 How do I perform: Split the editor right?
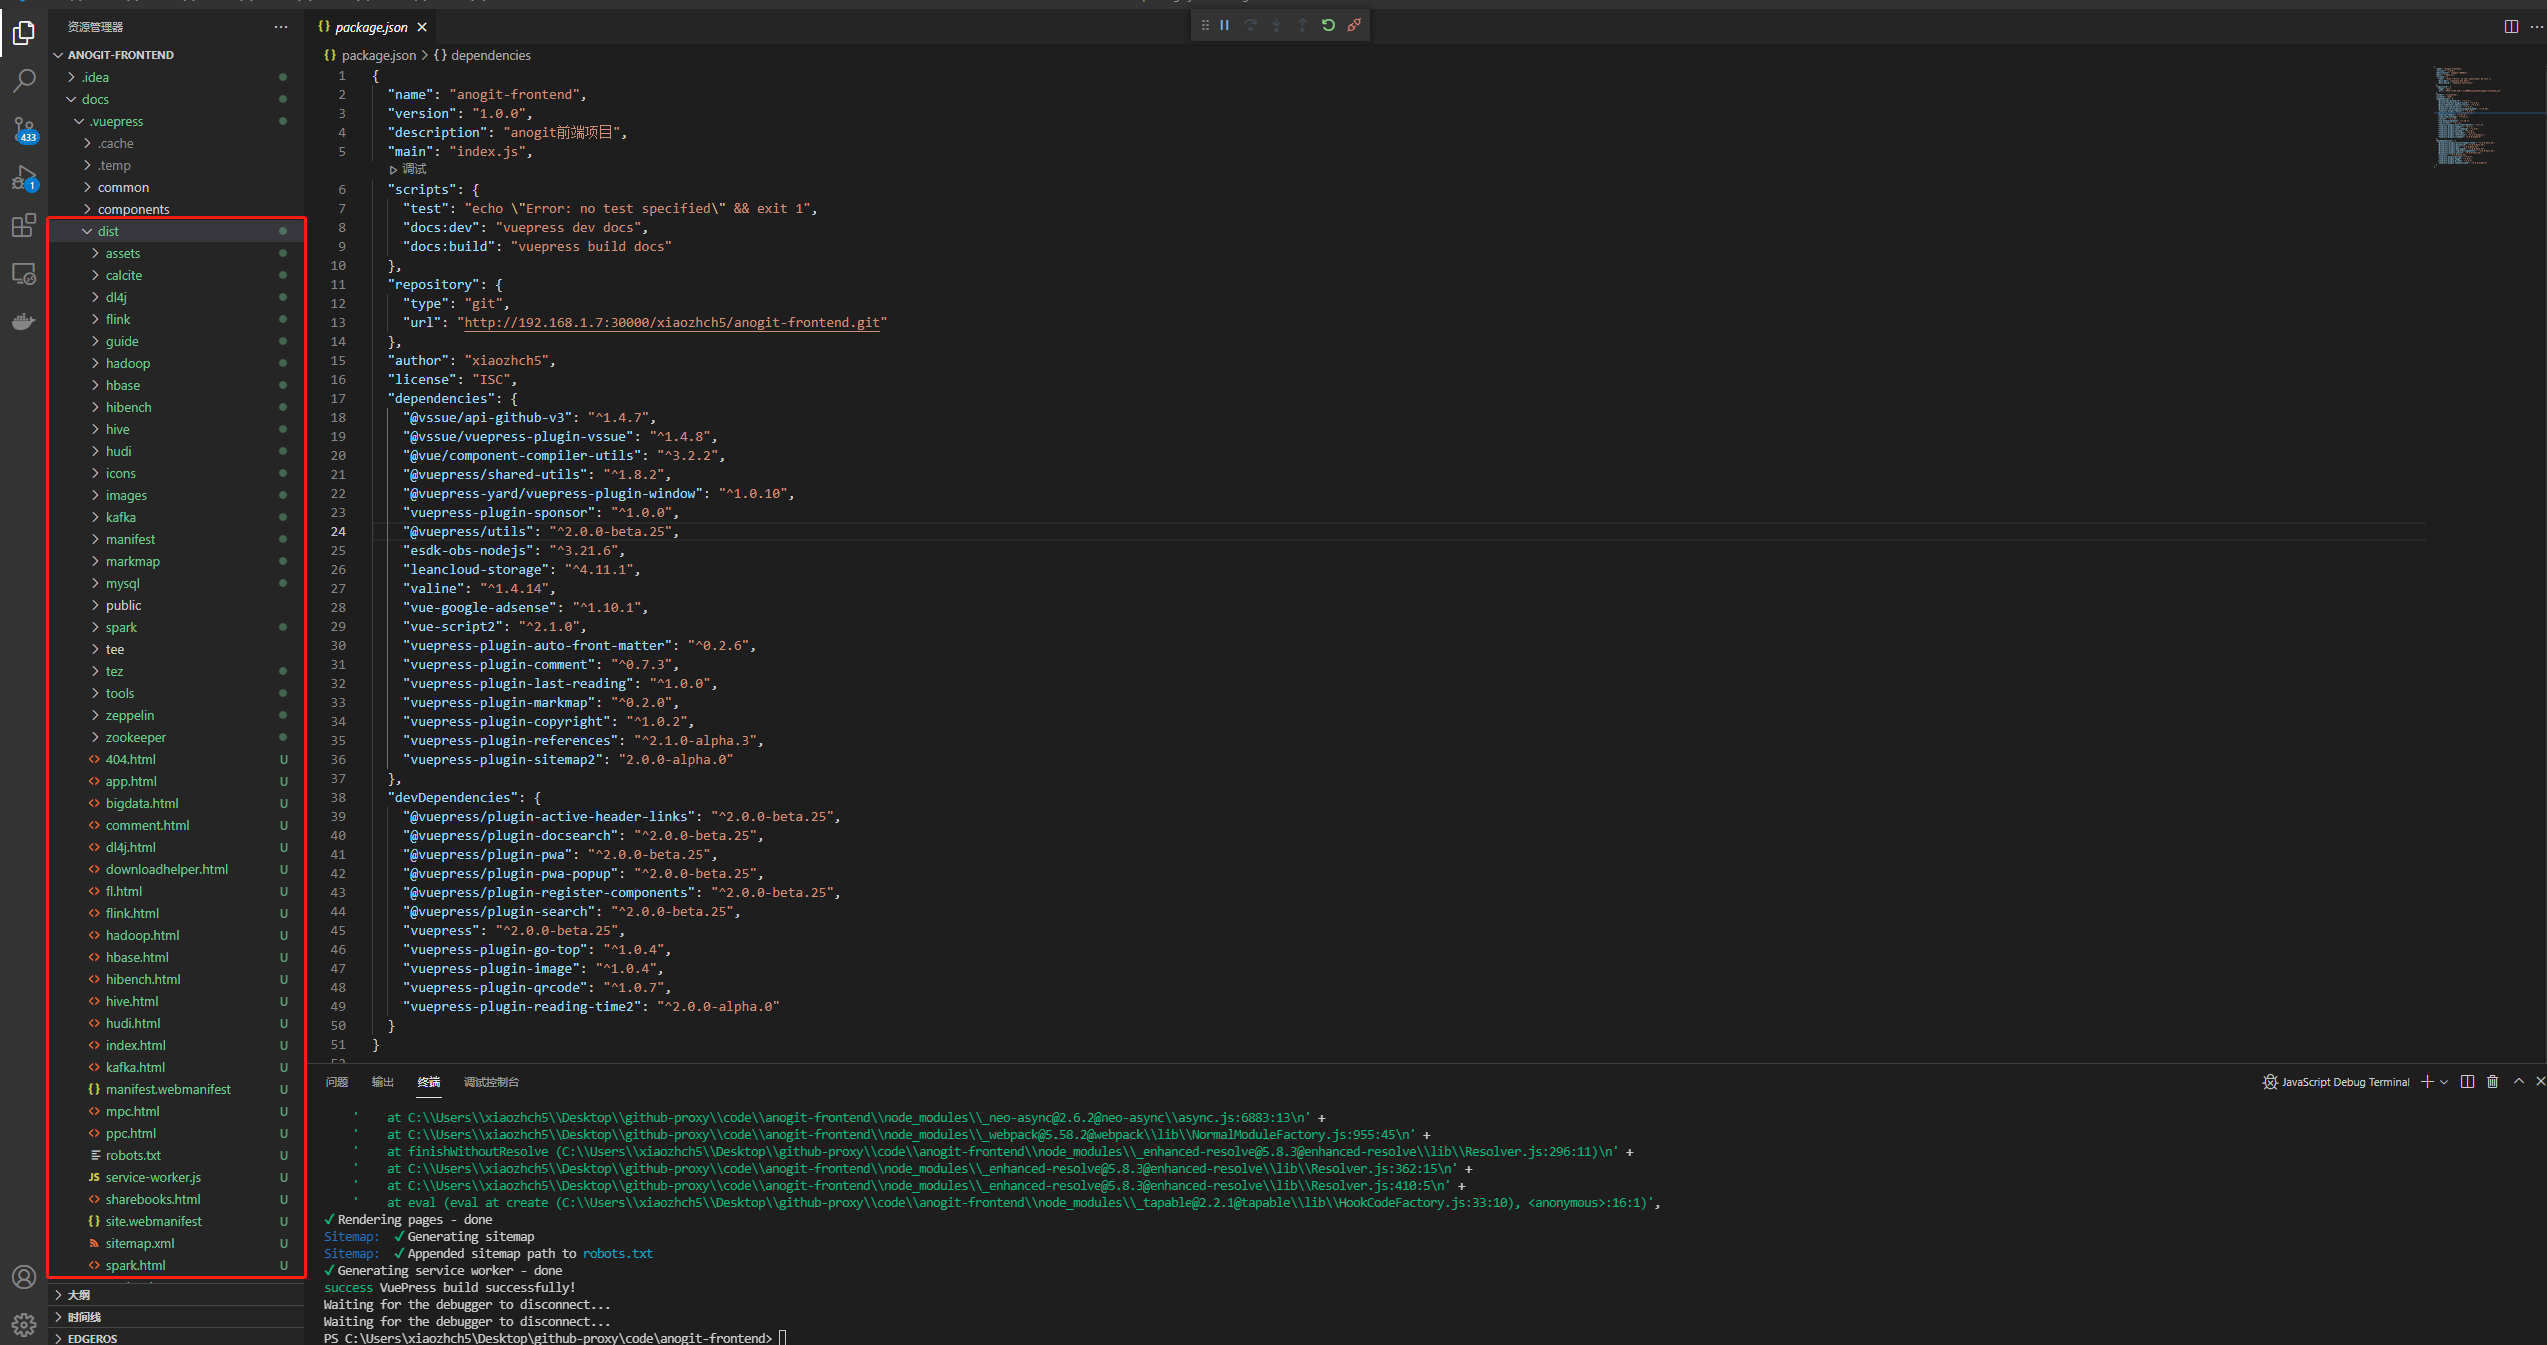click(2511, 27)
